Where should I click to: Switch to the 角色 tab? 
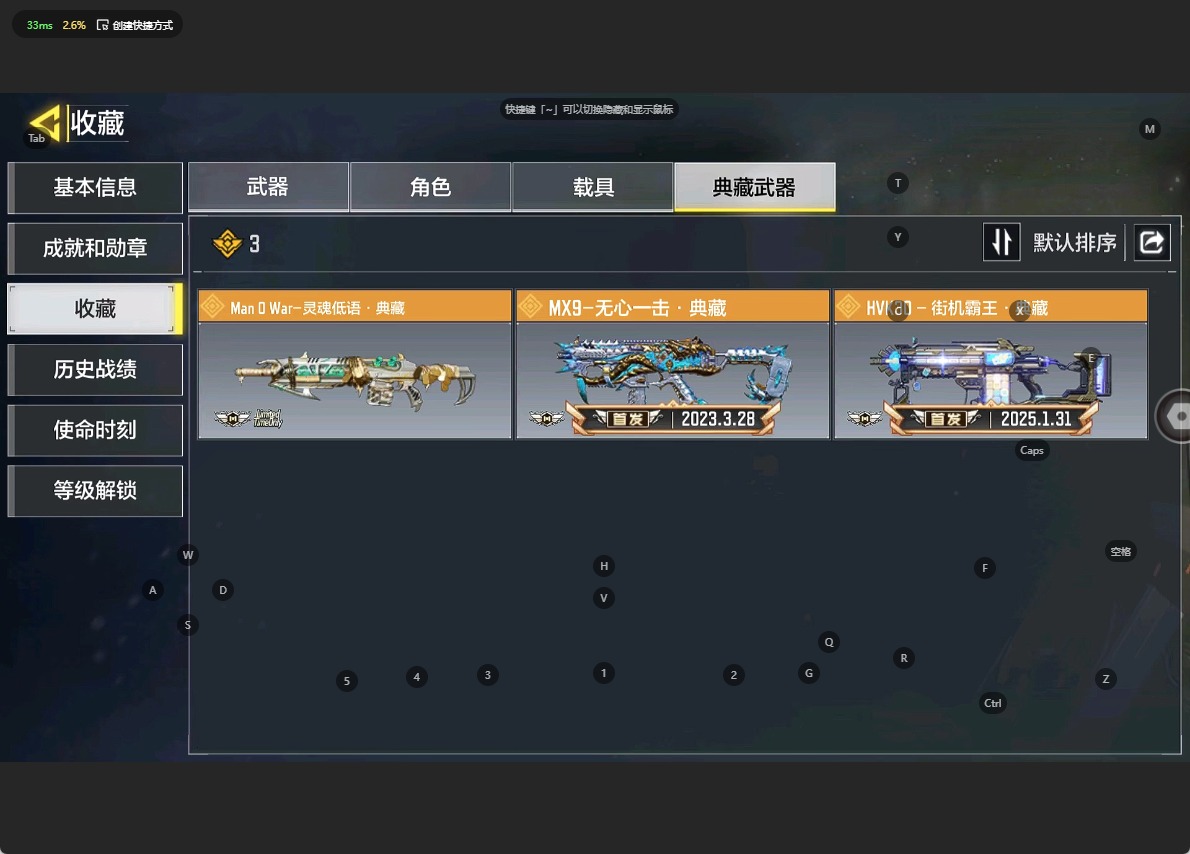point(430,186)
